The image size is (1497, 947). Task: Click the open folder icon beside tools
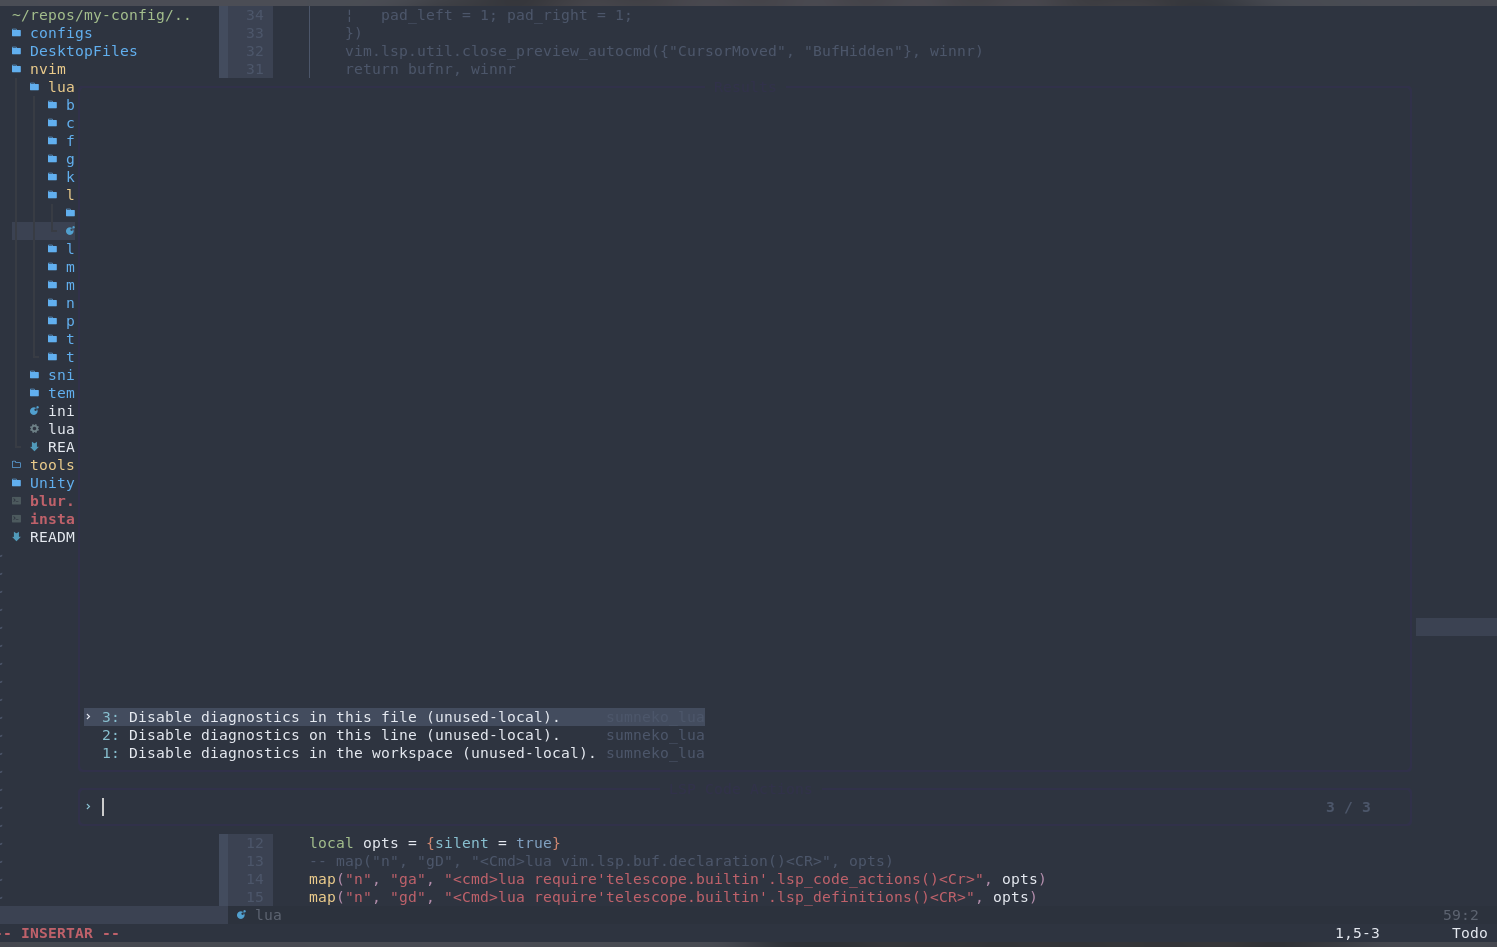pyautogui.click(x=16, y=464)
